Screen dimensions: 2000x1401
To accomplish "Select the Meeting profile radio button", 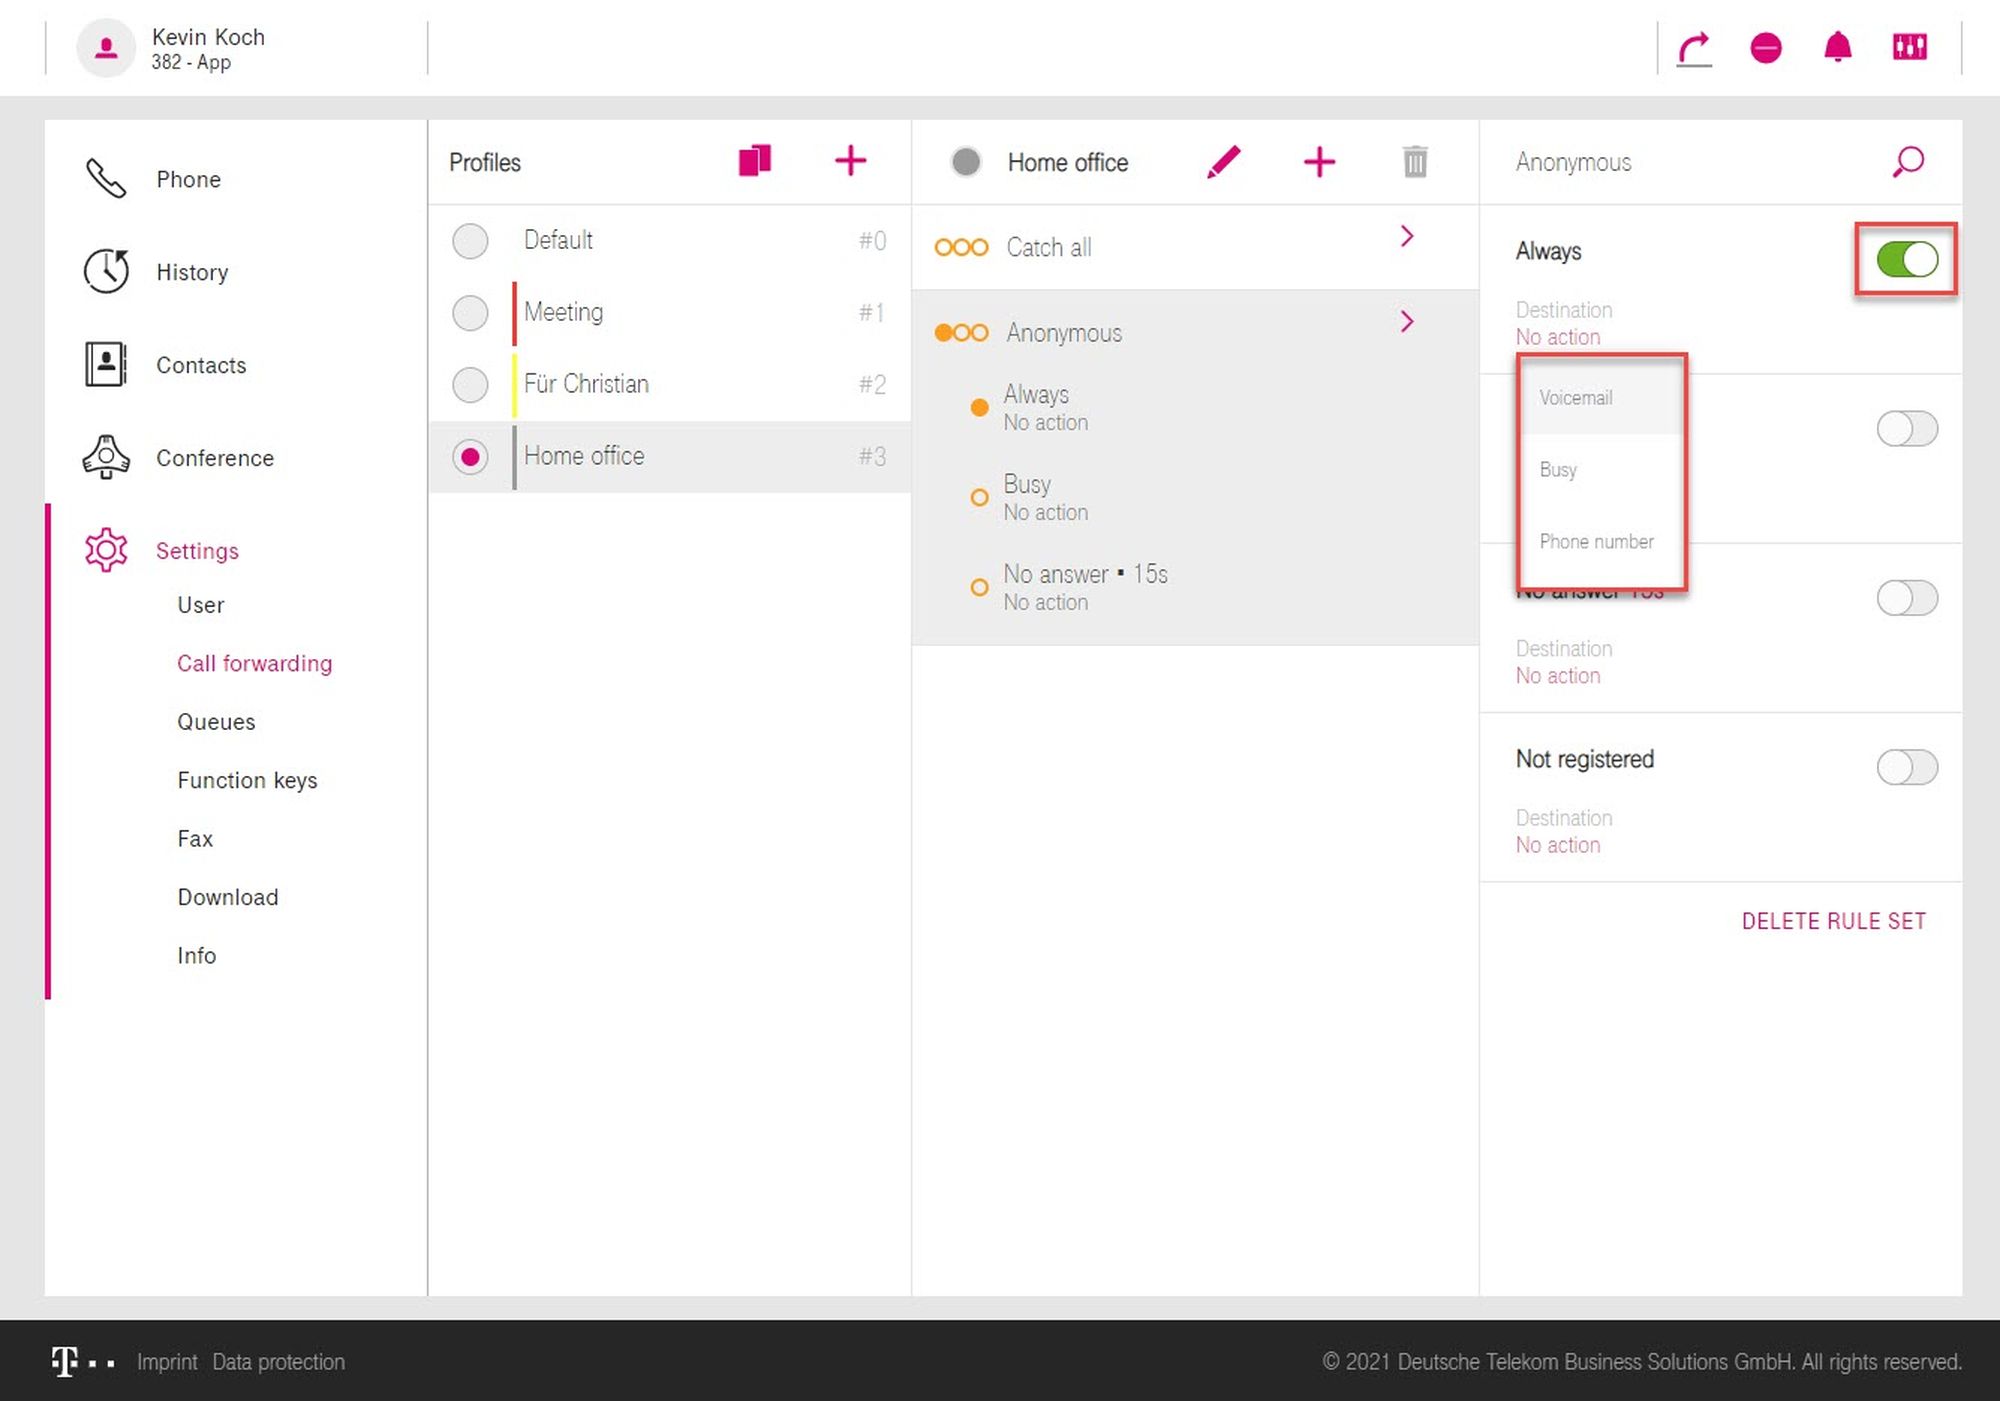I will (470, 313).
